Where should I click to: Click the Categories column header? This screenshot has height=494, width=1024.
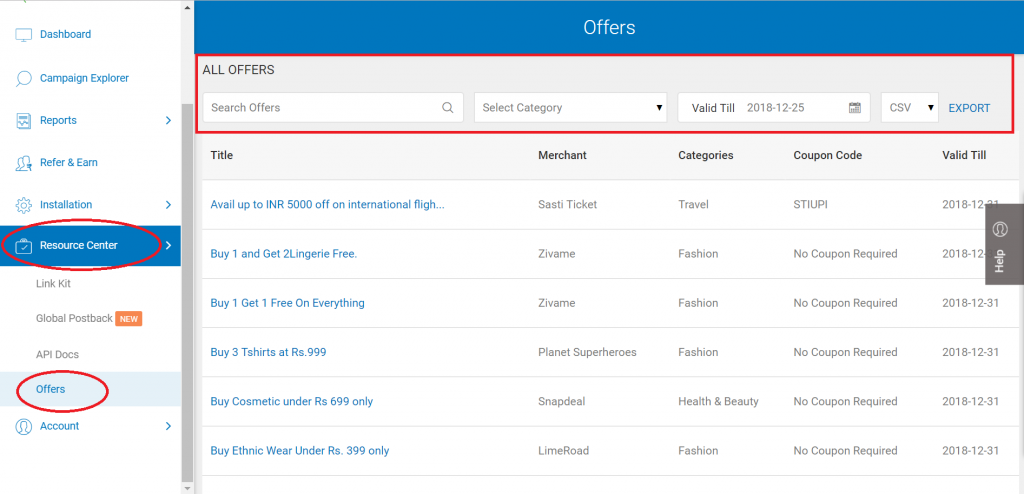coord(706,156)
